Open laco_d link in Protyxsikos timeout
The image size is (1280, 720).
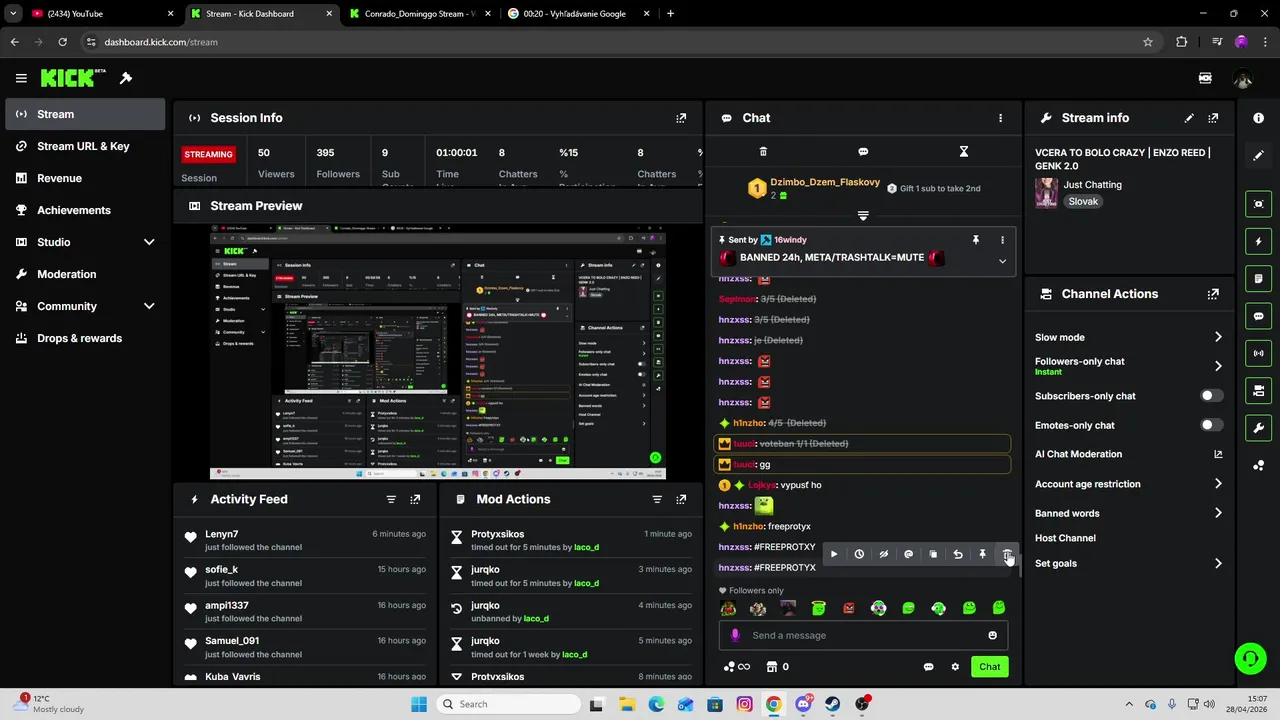[586, 547]
